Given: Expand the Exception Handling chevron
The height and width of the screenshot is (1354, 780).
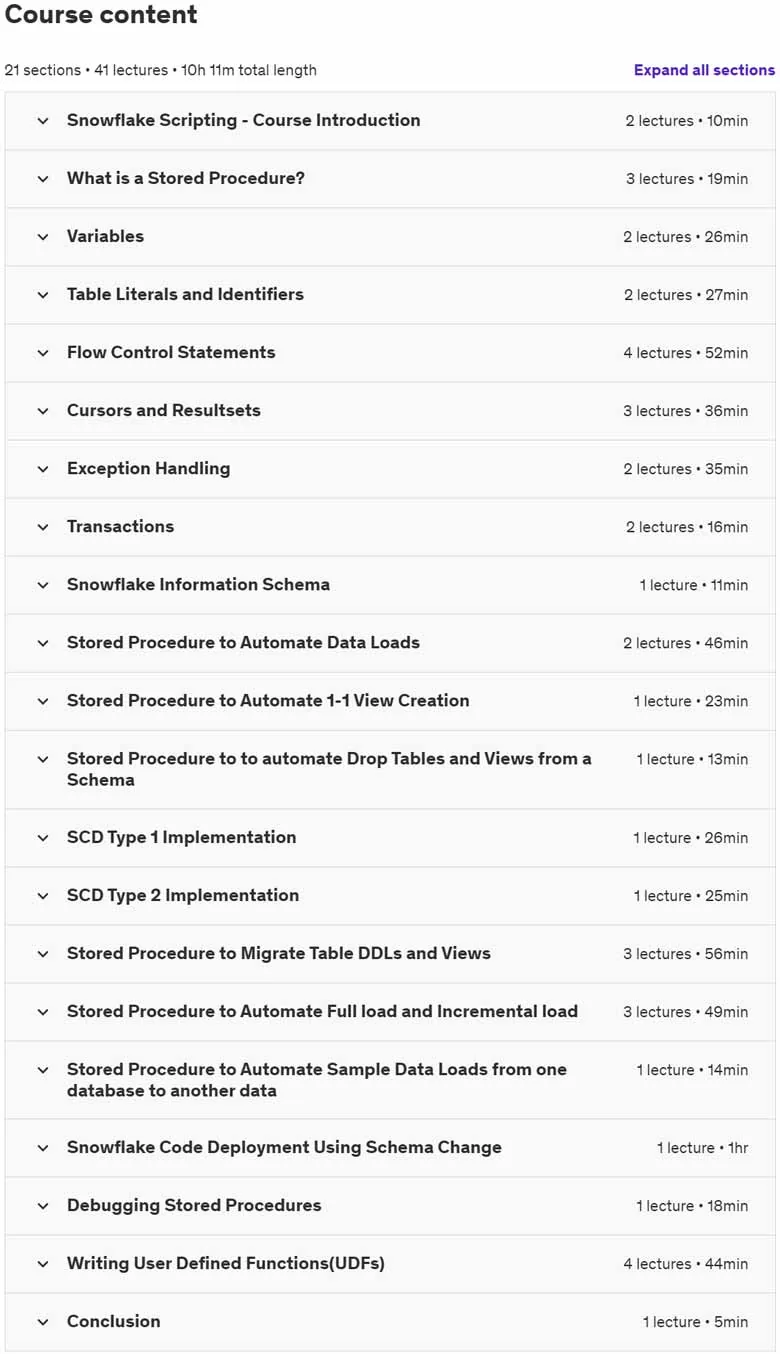Looking at the screenshot, I should click(x=43, y=469).
